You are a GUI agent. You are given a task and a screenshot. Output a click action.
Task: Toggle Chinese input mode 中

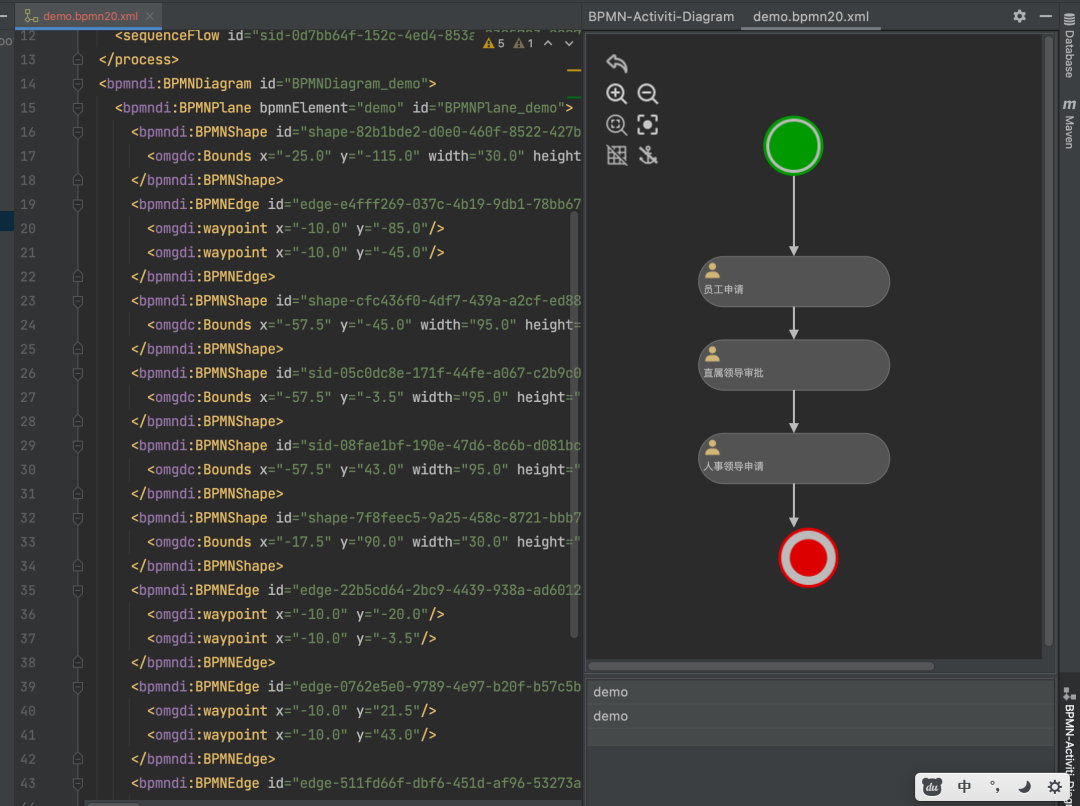(964, 787)
